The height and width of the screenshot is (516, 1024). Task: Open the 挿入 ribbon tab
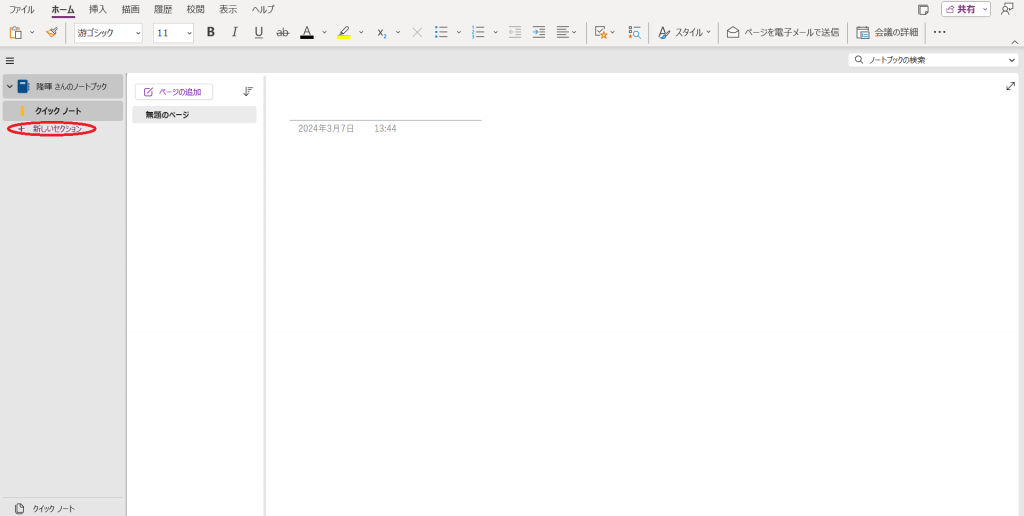point(98,9)
